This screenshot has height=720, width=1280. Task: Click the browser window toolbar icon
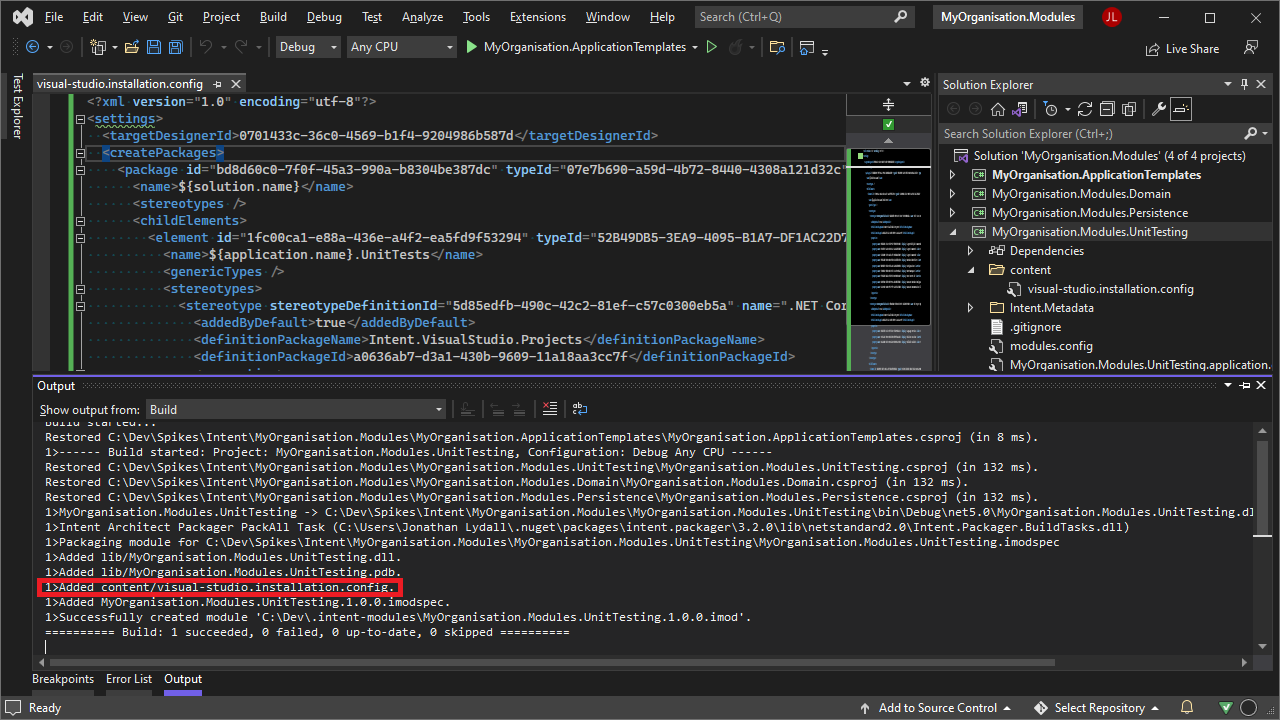point(807,47)
